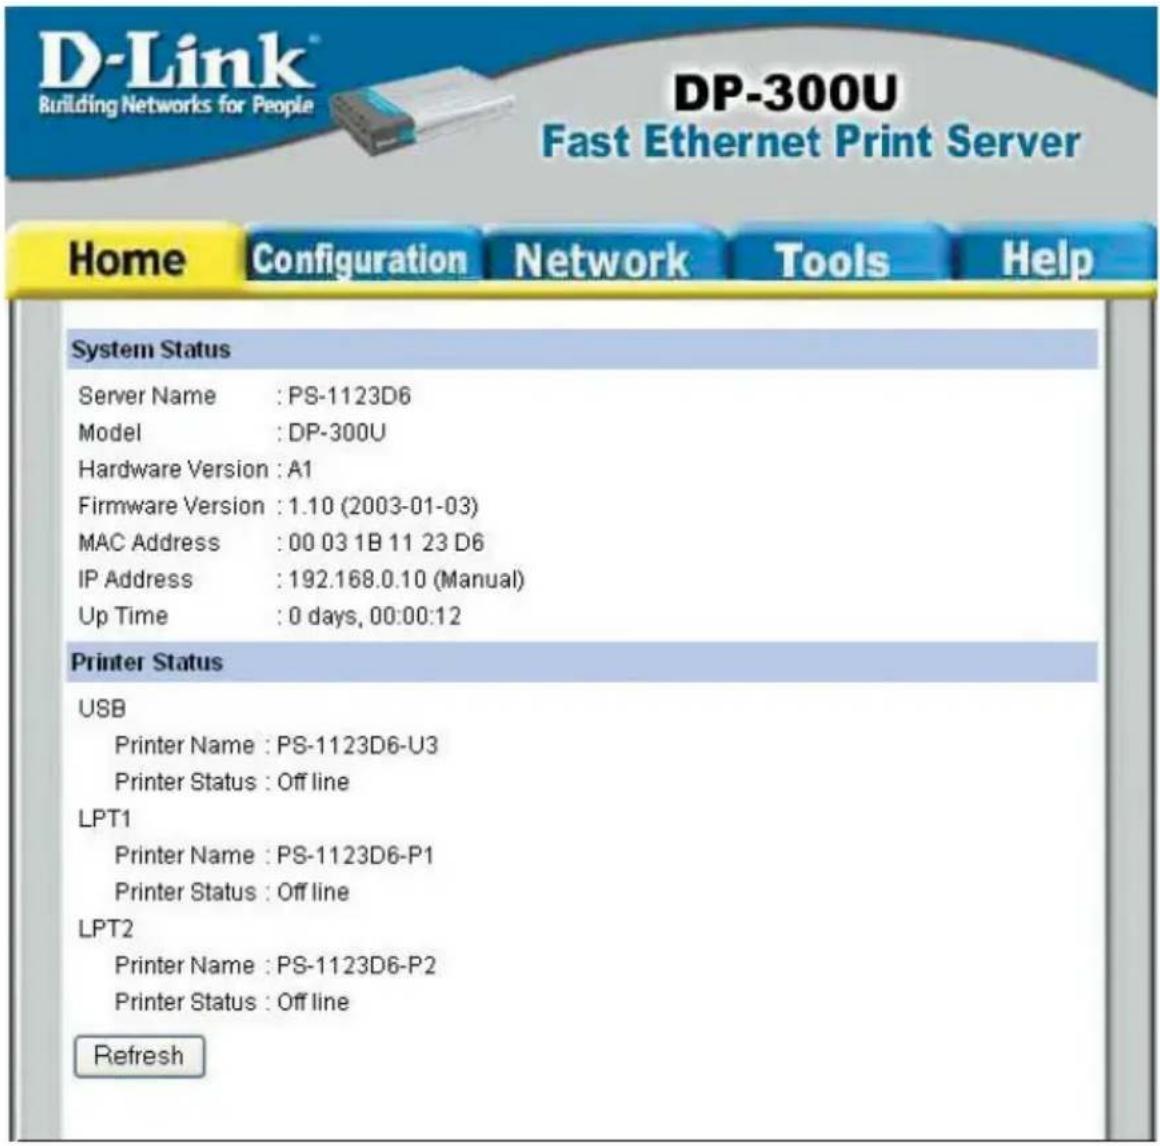Screen dimensions: 1160x1146
Task: Click Off line status under LPT2
Action: click(x=313, y=1002)
